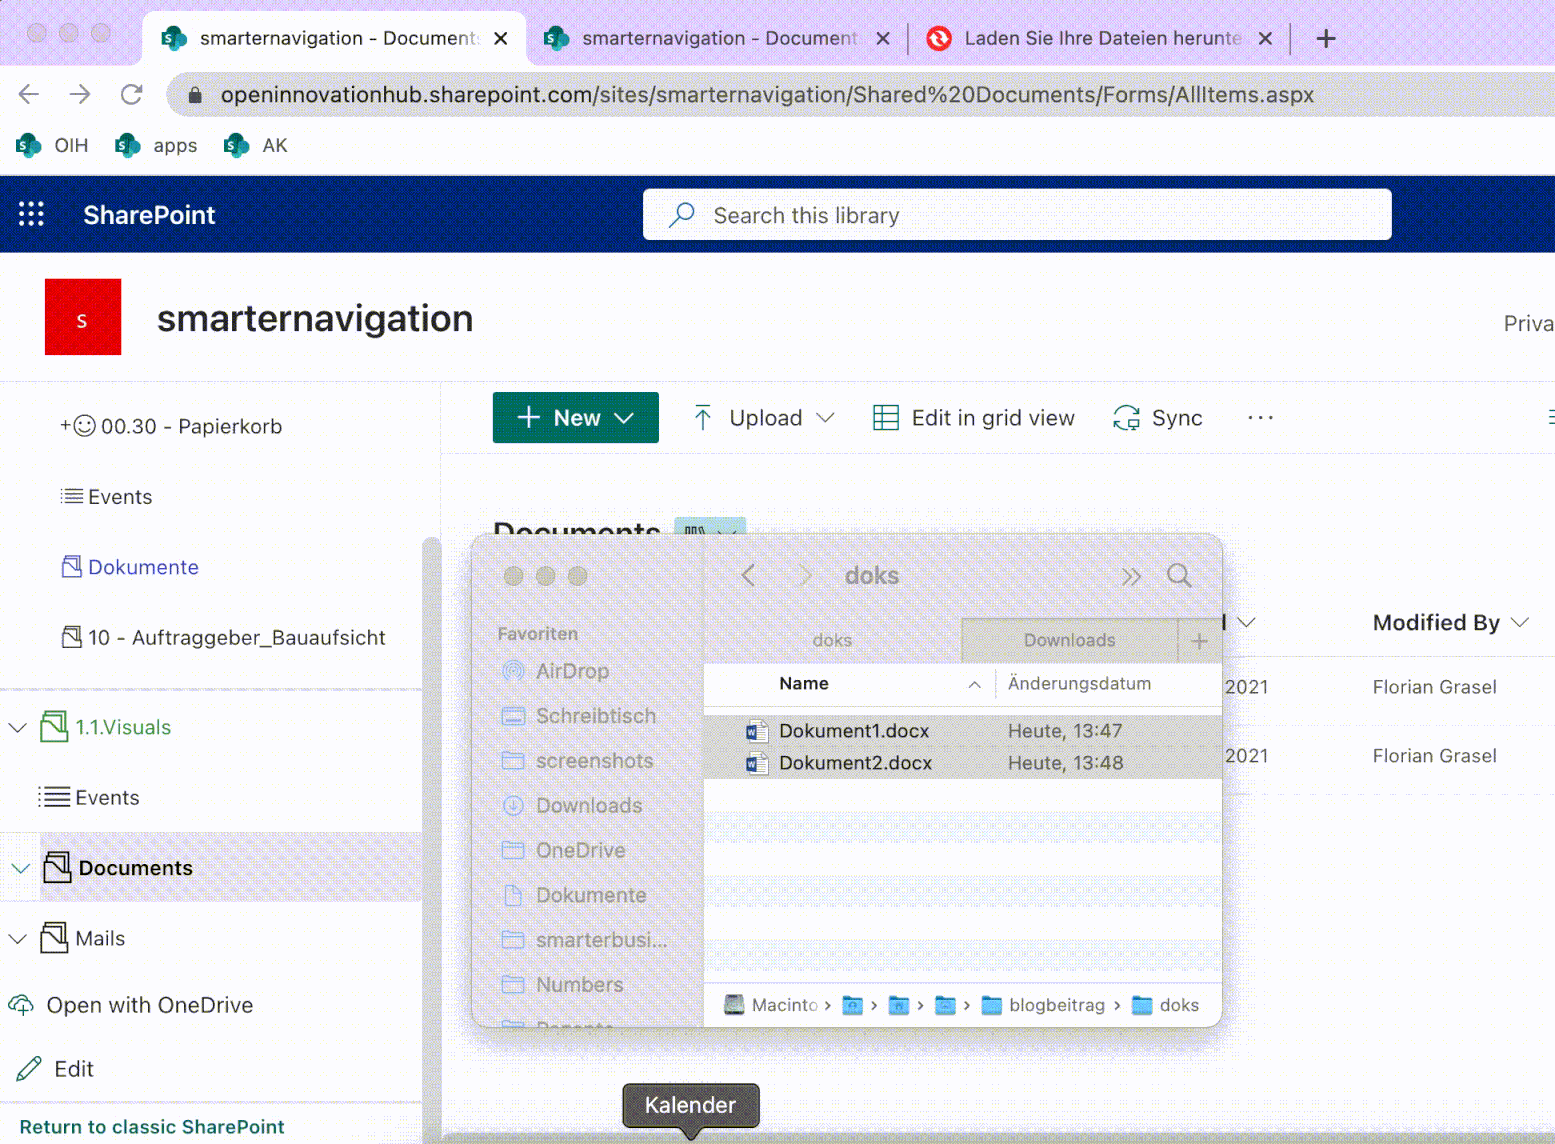Open the Modified By column dropdown
1555x1144 pixels.
click(x=1522, y=622)
